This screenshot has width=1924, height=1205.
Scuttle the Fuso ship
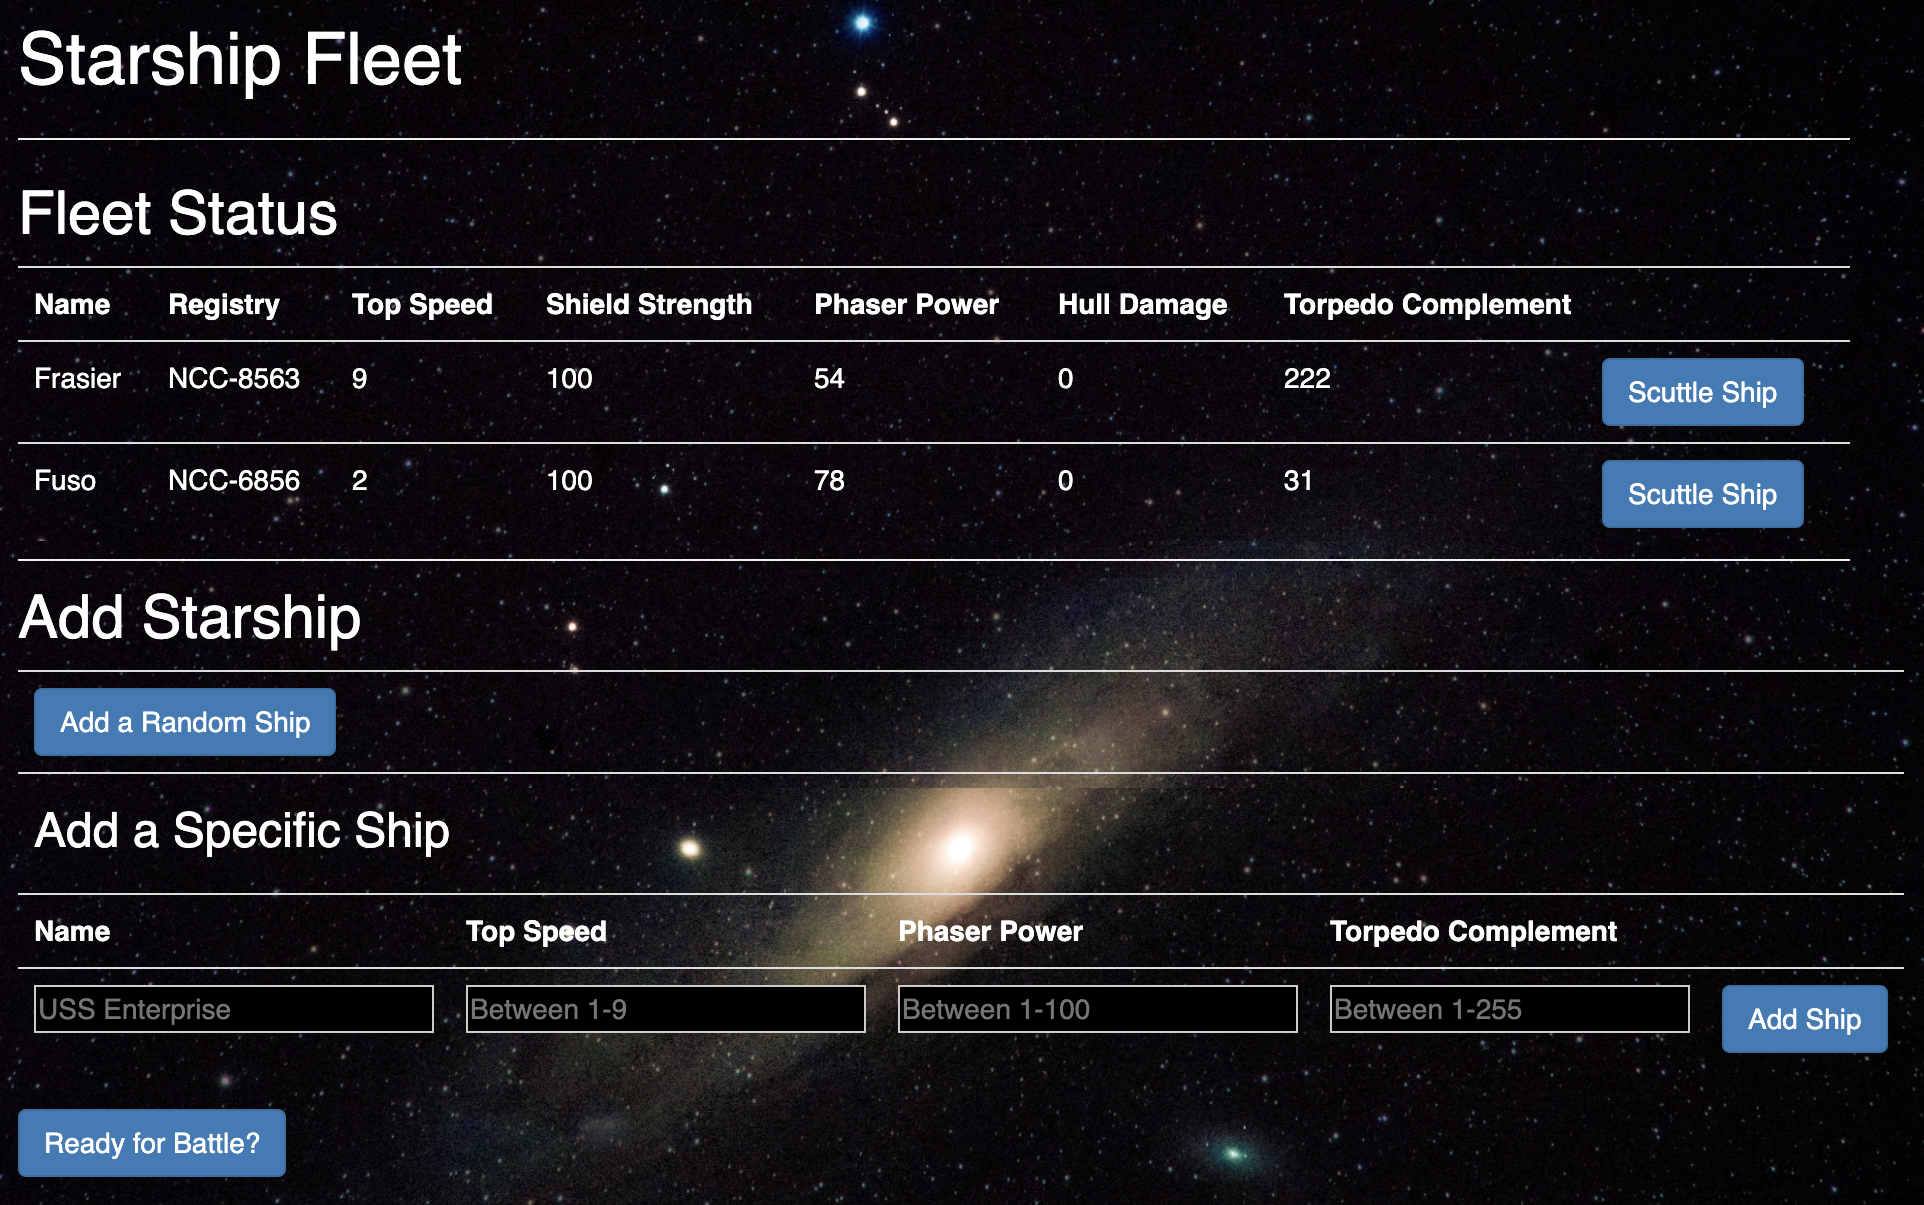coord(1702,494)
